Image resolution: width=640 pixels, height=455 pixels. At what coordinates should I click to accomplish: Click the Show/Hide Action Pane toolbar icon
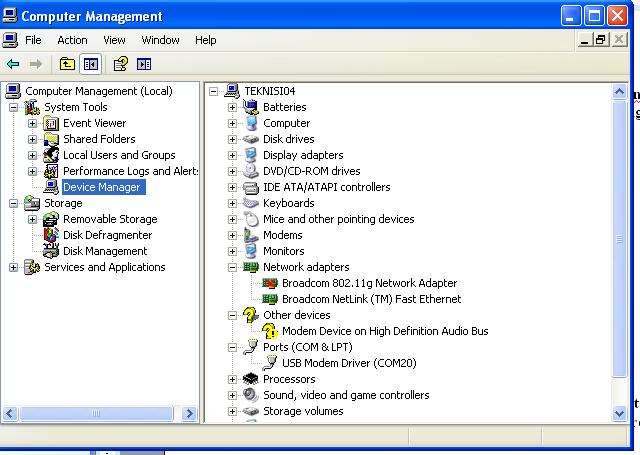coord(144,64)
